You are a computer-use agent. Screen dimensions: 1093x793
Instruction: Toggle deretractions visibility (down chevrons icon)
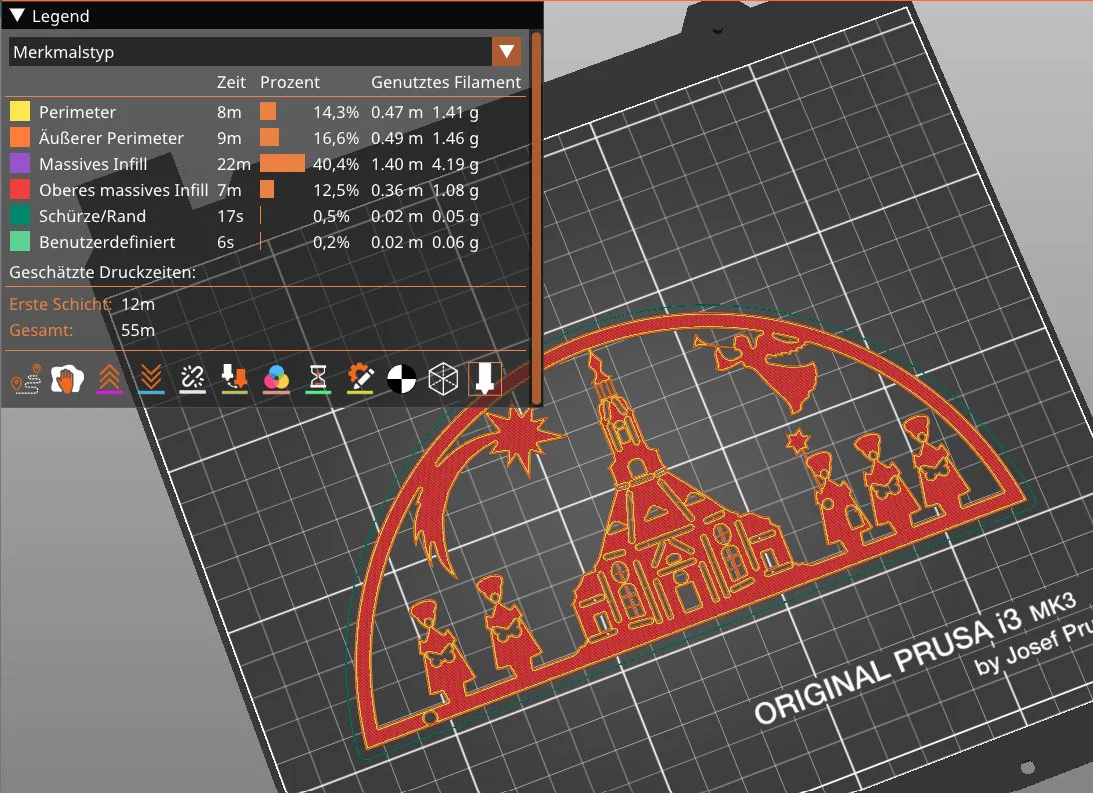(x=151, y=378)
